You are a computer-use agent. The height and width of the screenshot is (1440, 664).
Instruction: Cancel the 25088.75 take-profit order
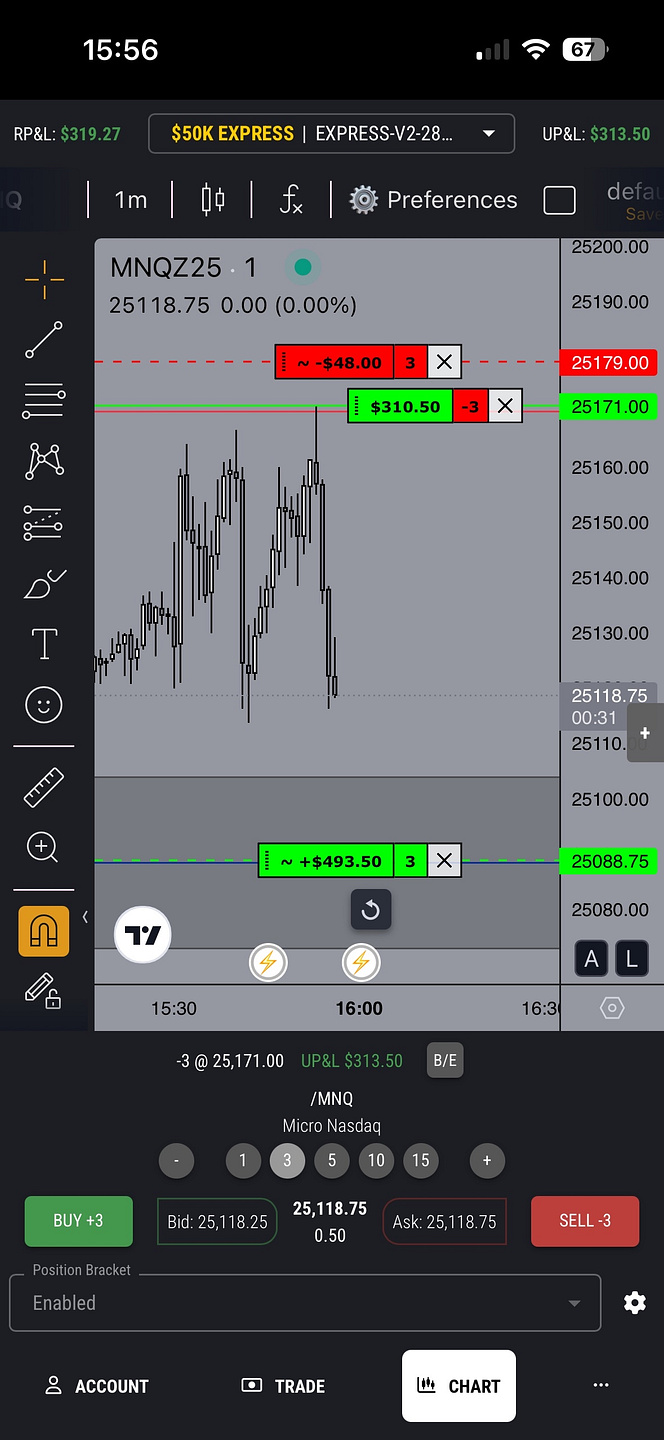point(444,861)
